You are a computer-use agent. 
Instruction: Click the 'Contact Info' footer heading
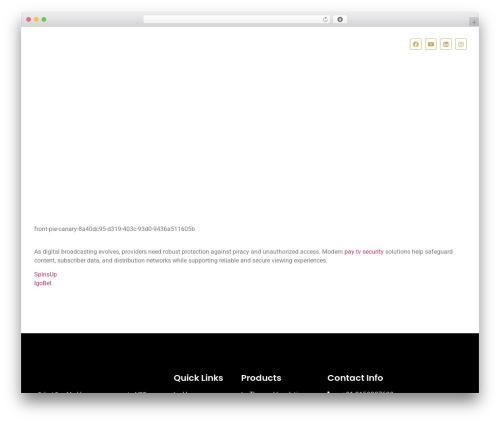(355, 378)
